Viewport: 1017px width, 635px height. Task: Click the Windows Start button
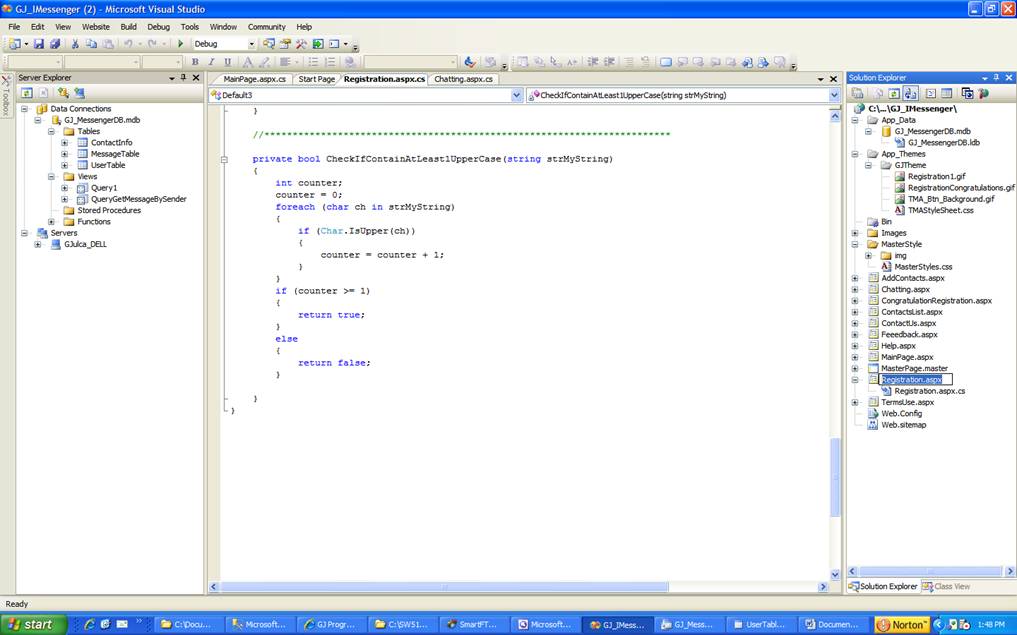pos(34,624)
